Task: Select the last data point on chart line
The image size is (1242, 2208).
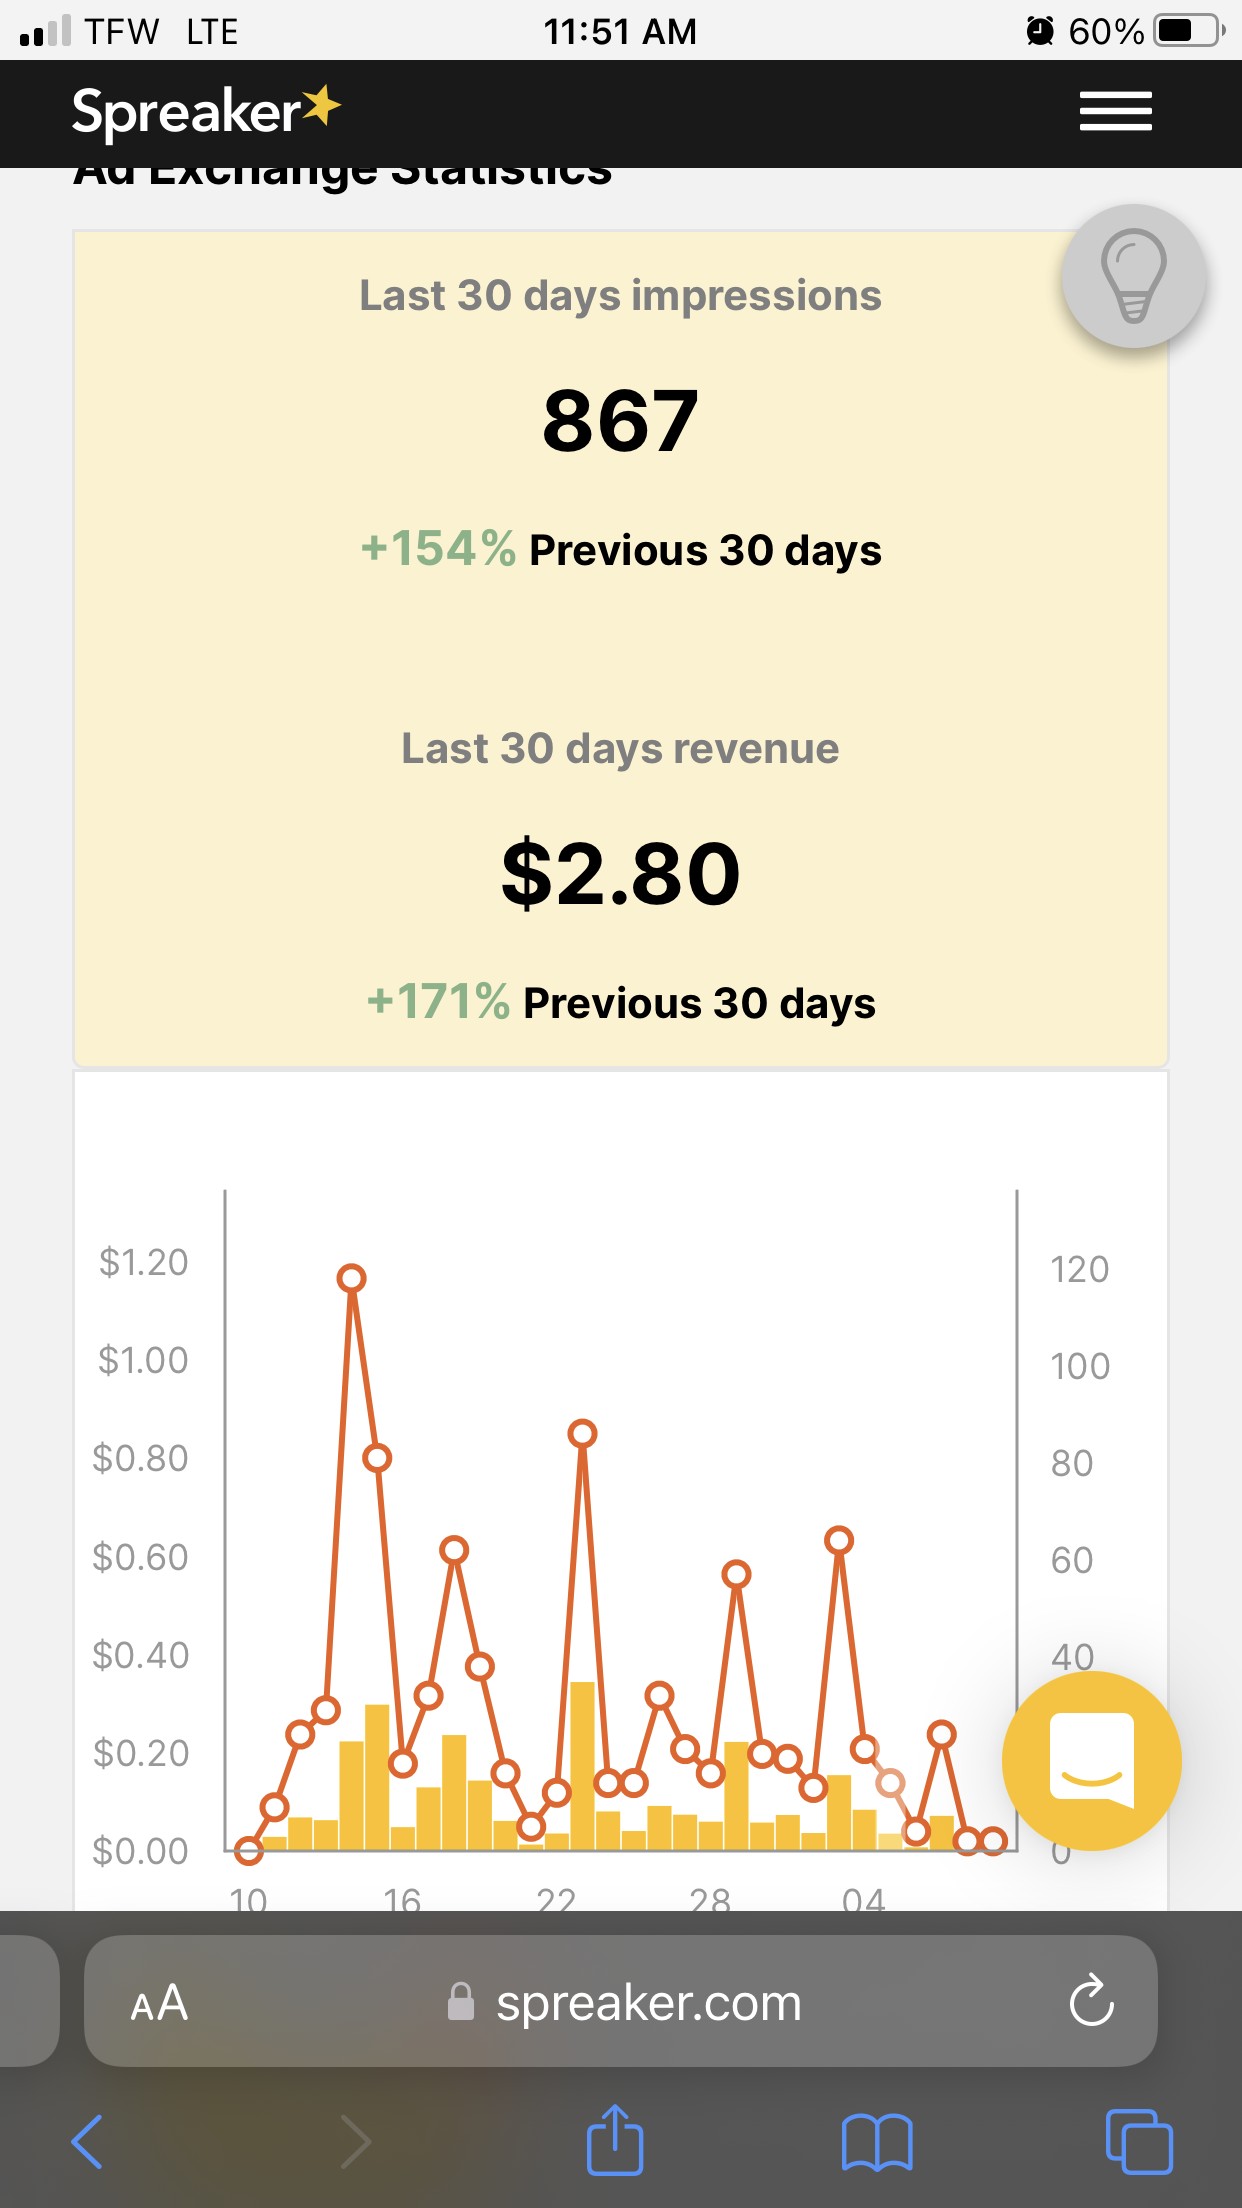Action: click(993, 1841)
